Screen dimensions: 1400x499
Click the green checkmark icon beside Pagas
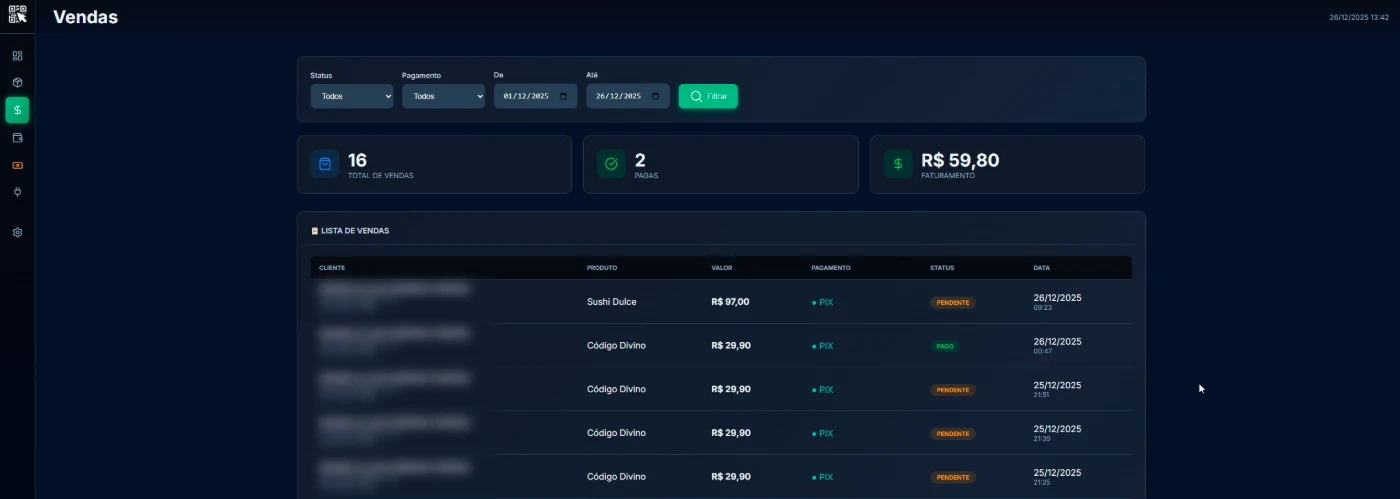click(x=611, y=164)
